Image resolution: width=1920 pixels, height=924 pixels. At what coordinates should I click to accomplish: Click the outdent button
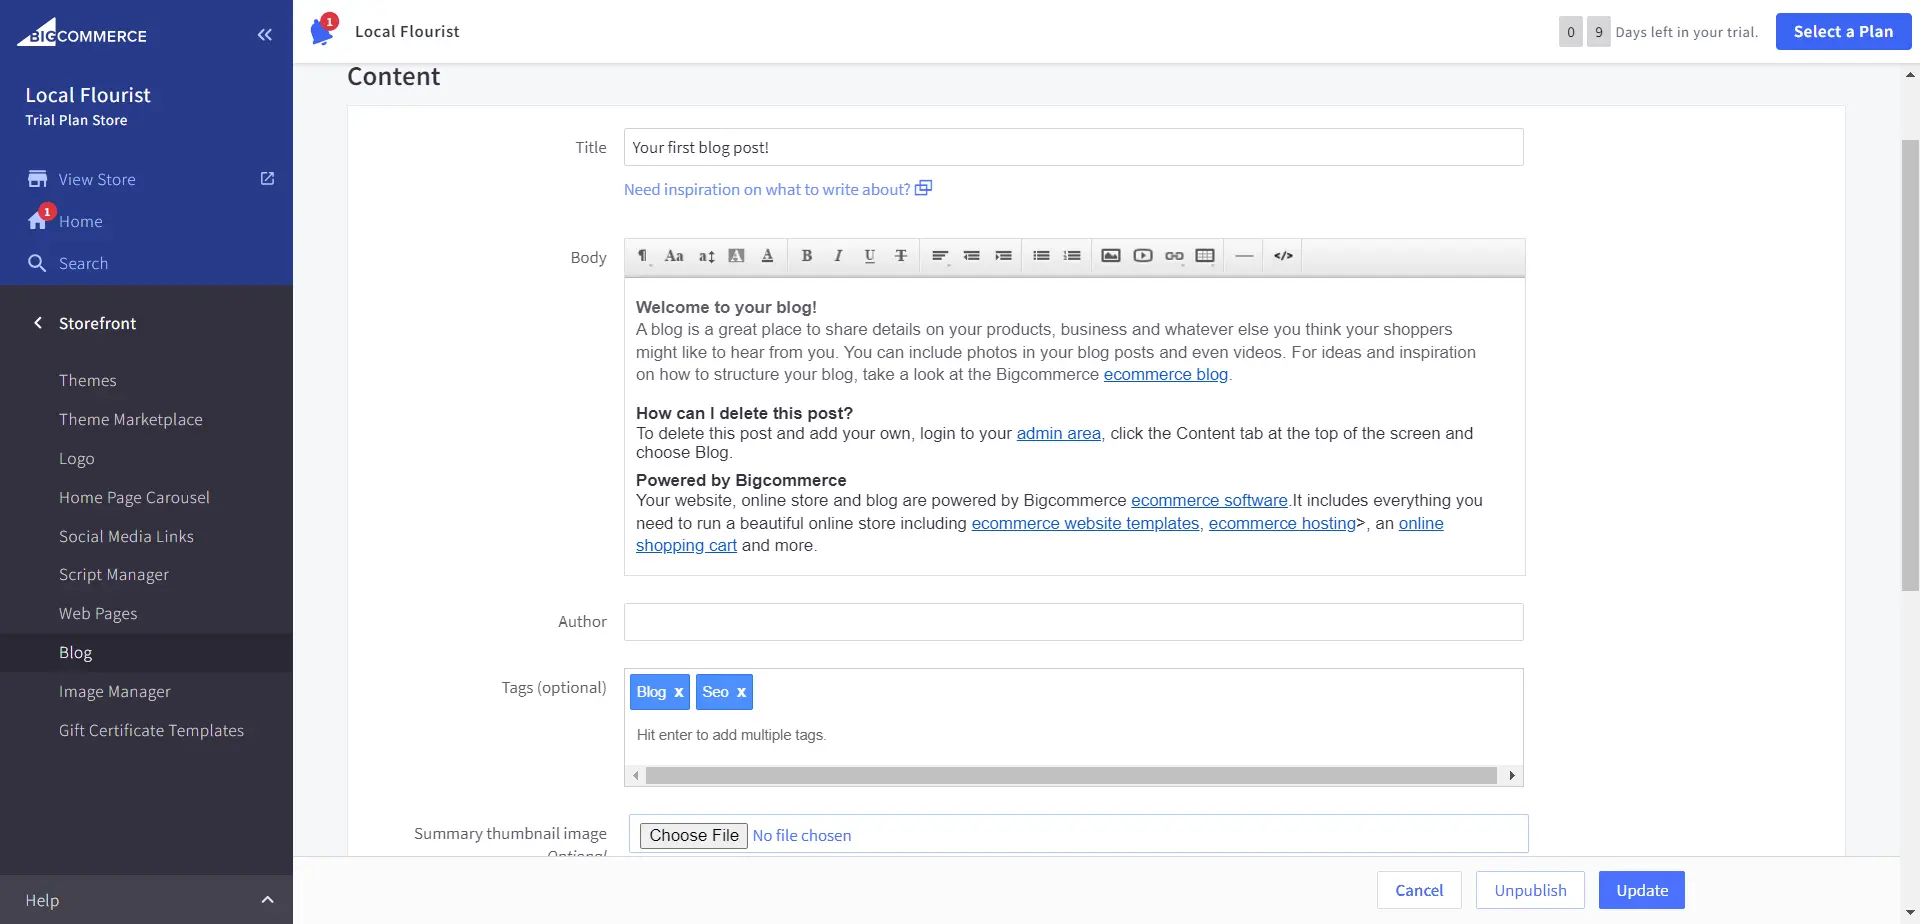click(x=971, y=256)
